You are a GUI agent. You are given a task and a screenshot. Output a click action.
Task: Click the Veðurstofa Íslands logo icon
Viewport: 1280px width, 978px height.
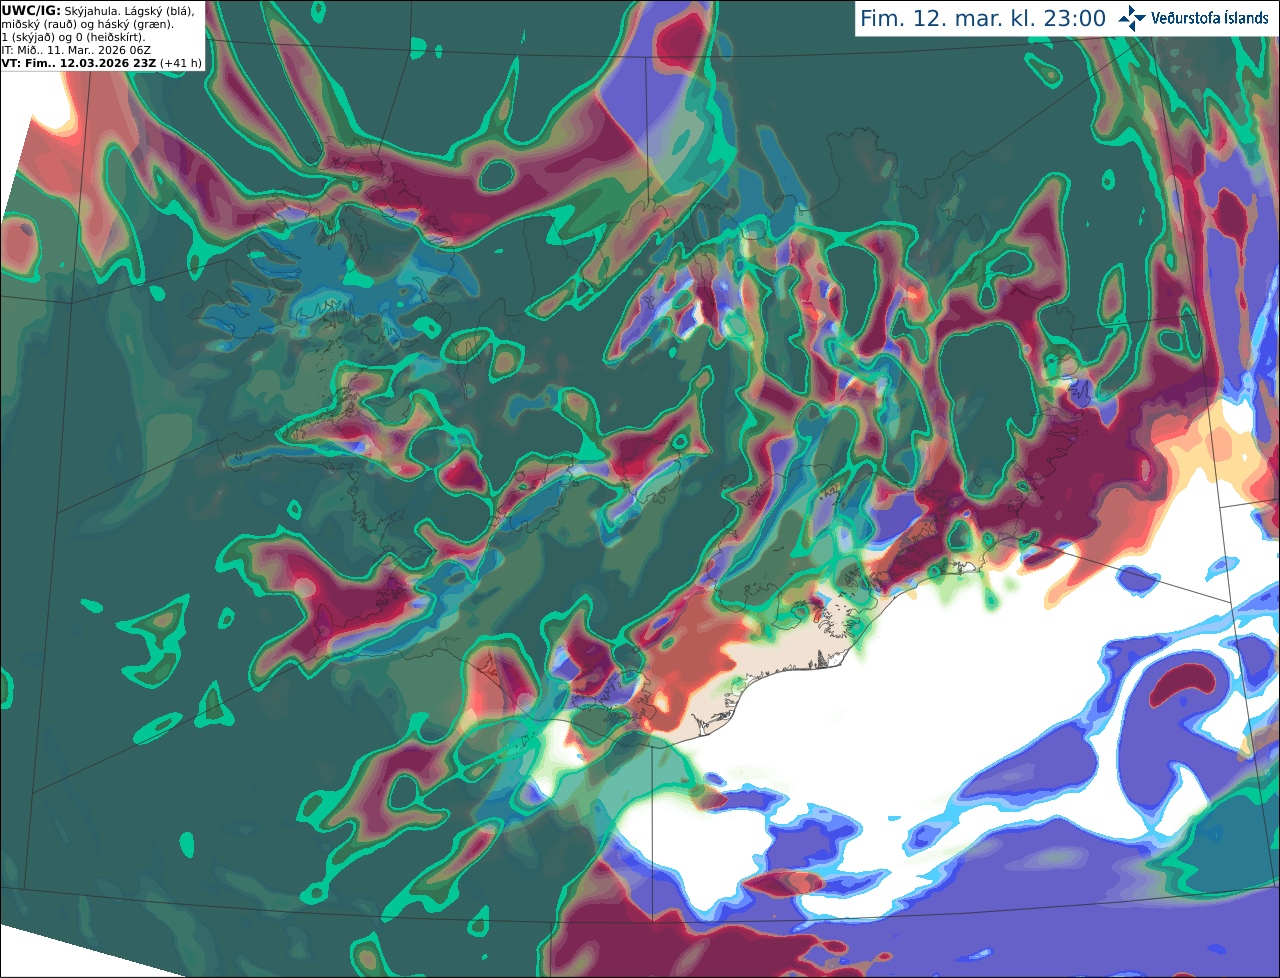(1132, 18)
